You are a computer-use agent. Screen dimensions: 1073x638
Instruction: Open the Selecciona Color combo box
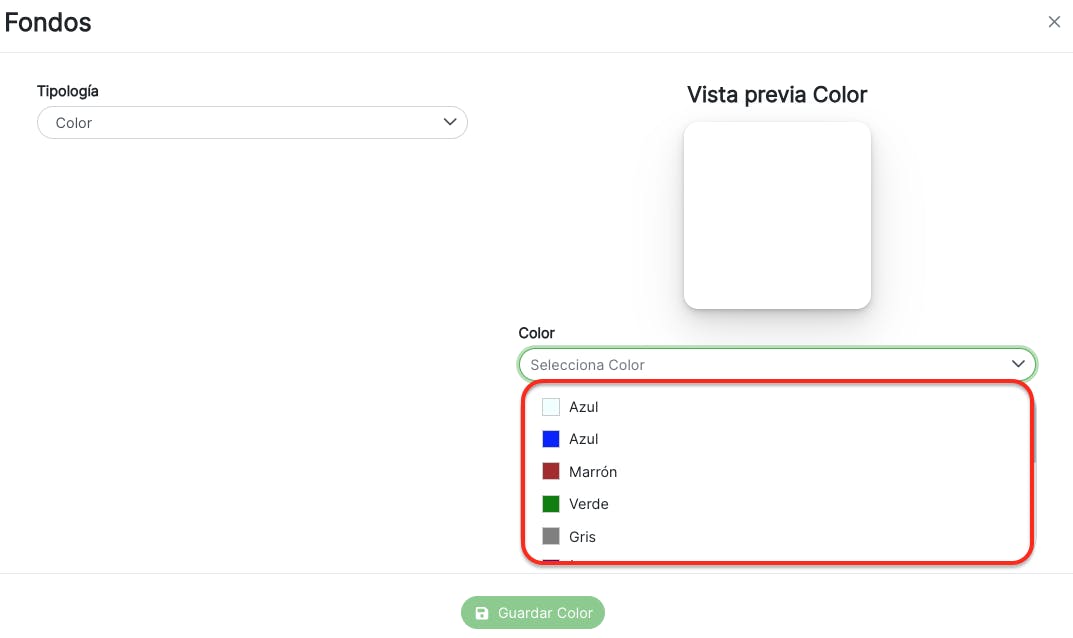760,365
